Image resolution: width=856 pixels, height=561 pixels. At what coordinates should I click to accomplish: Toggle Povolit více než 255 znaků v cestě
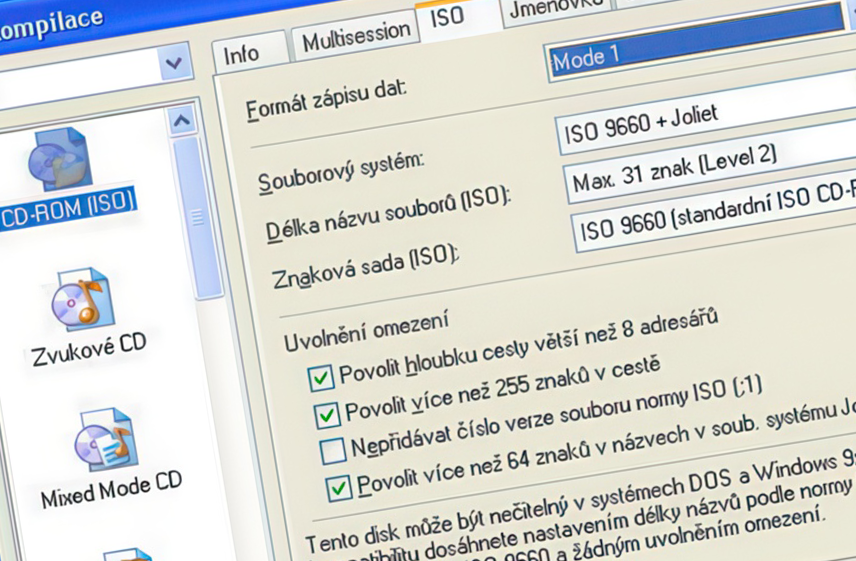[328, 415]
